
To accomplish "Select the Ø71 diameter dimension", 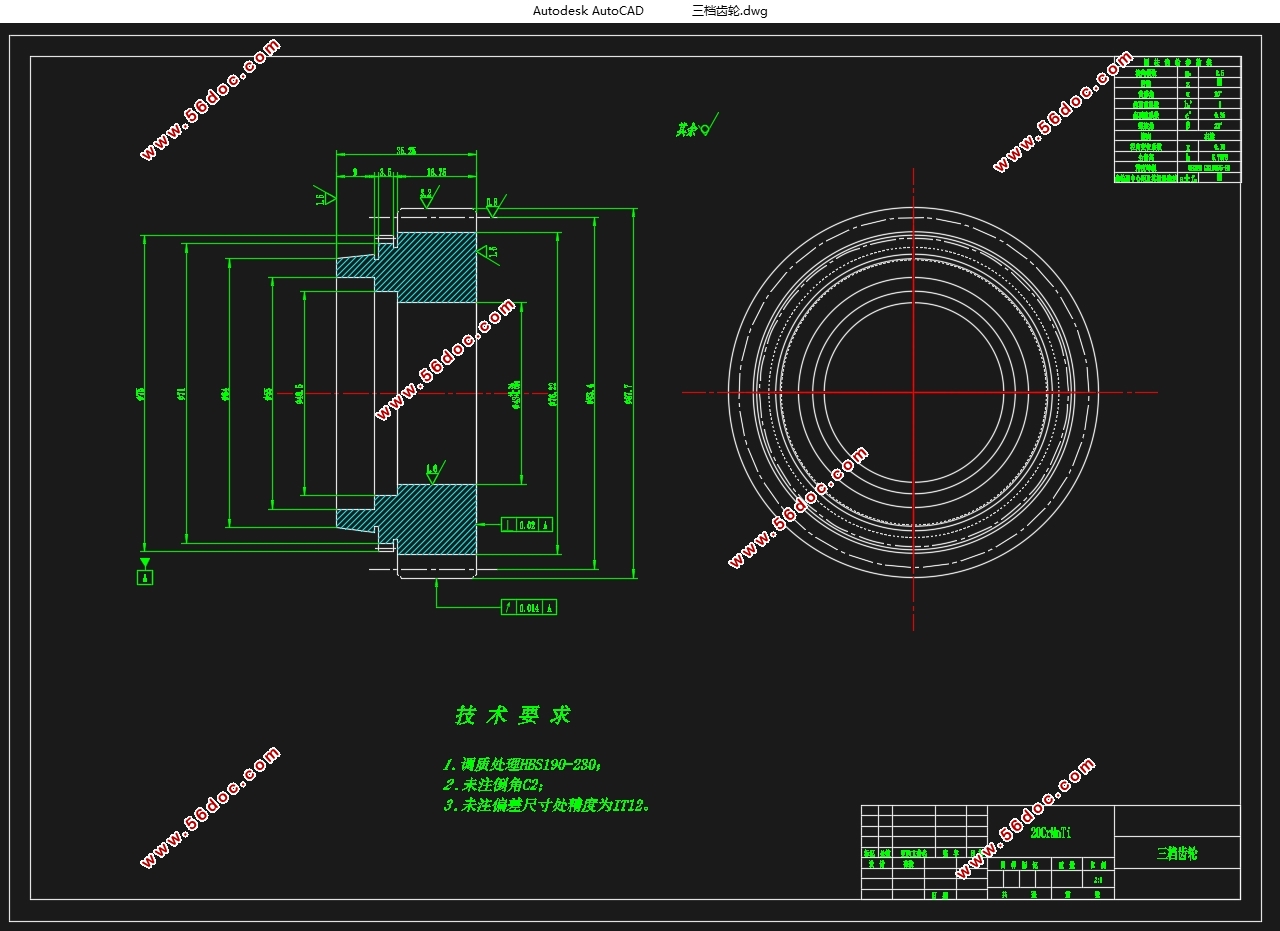I will [x=182, y=393].
